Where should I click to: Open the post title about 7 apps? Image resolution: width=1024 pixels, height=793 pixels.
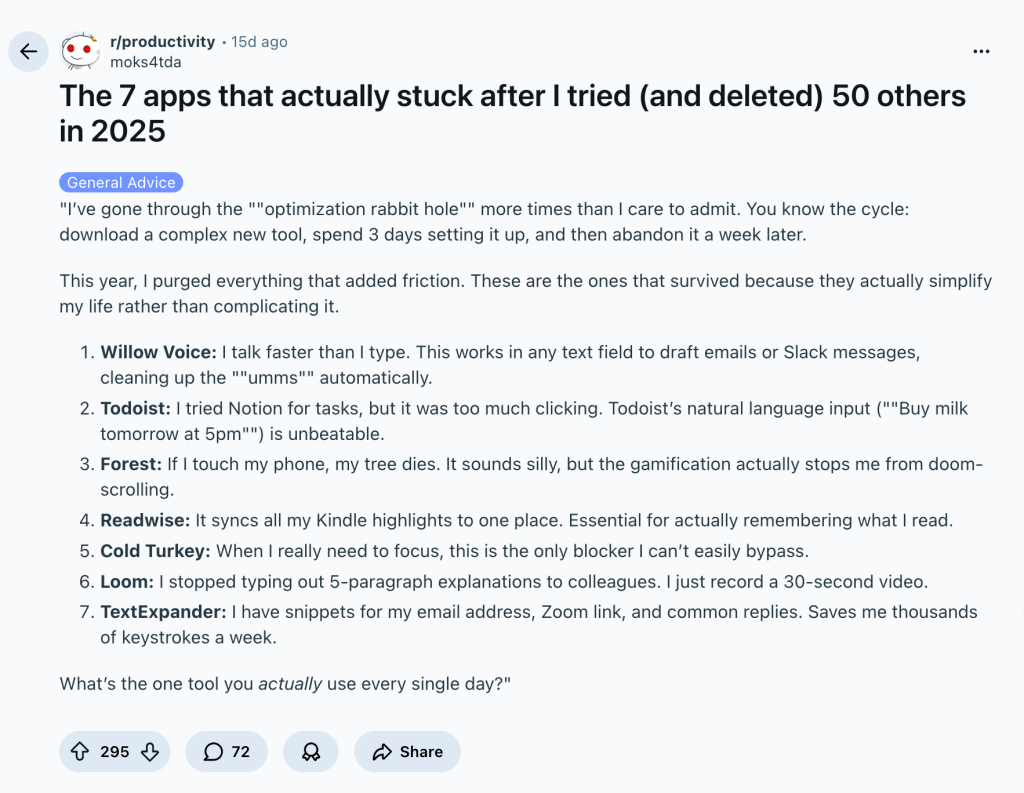[x=513, y=112]
